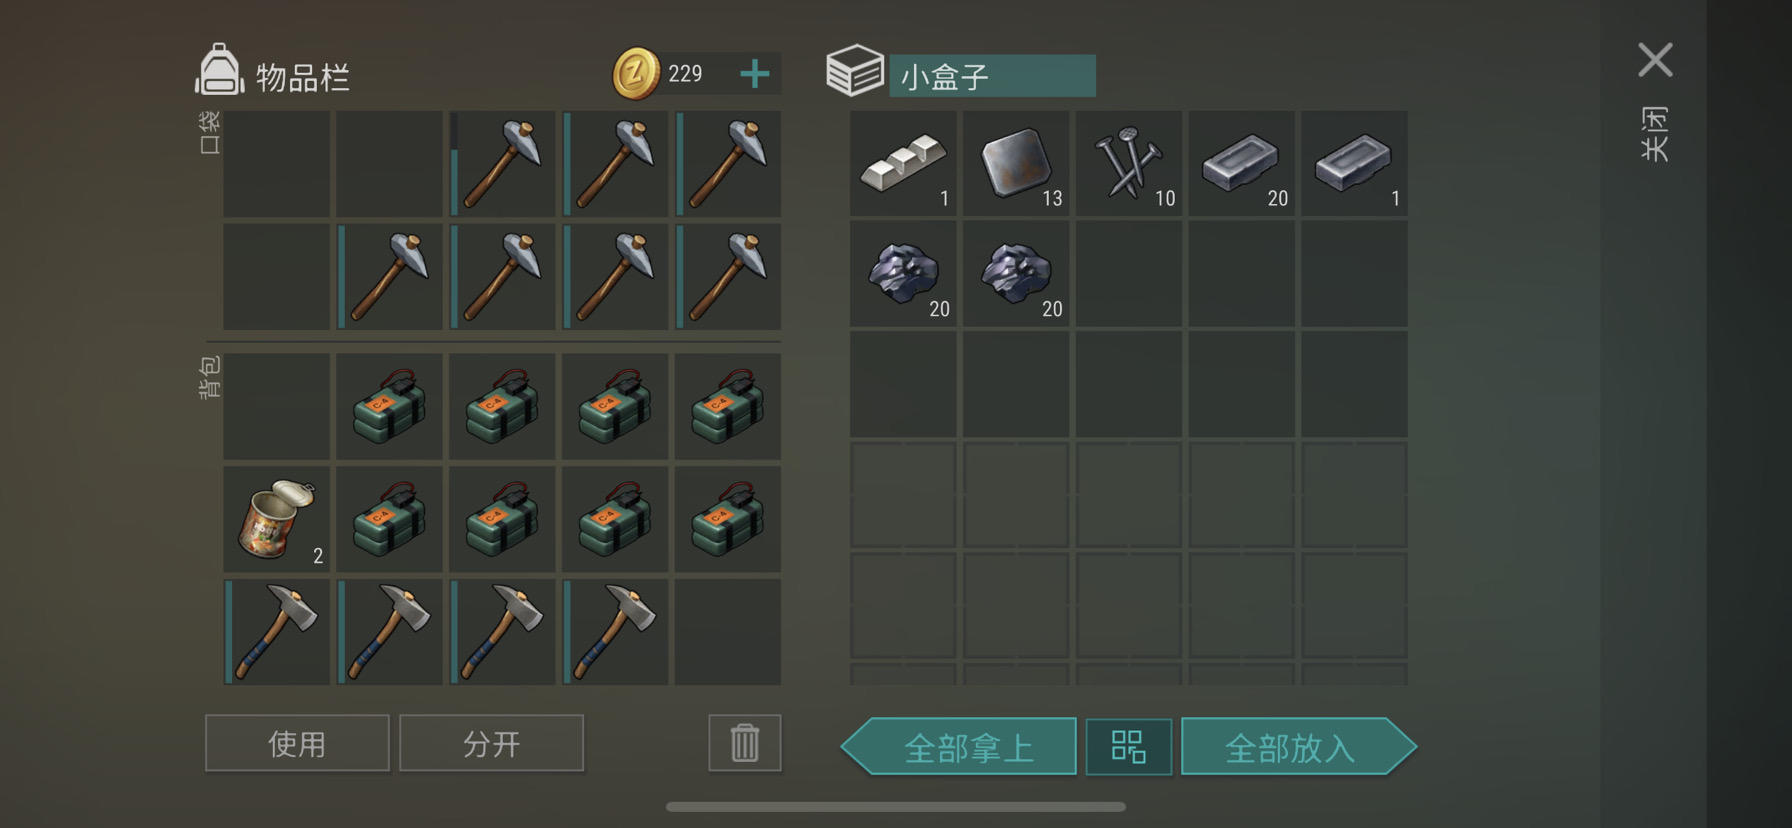Image resolution: width=1792 pixels, height=828 pixels.
Task: Select the first iron ore stack
Action: [903, 274]
